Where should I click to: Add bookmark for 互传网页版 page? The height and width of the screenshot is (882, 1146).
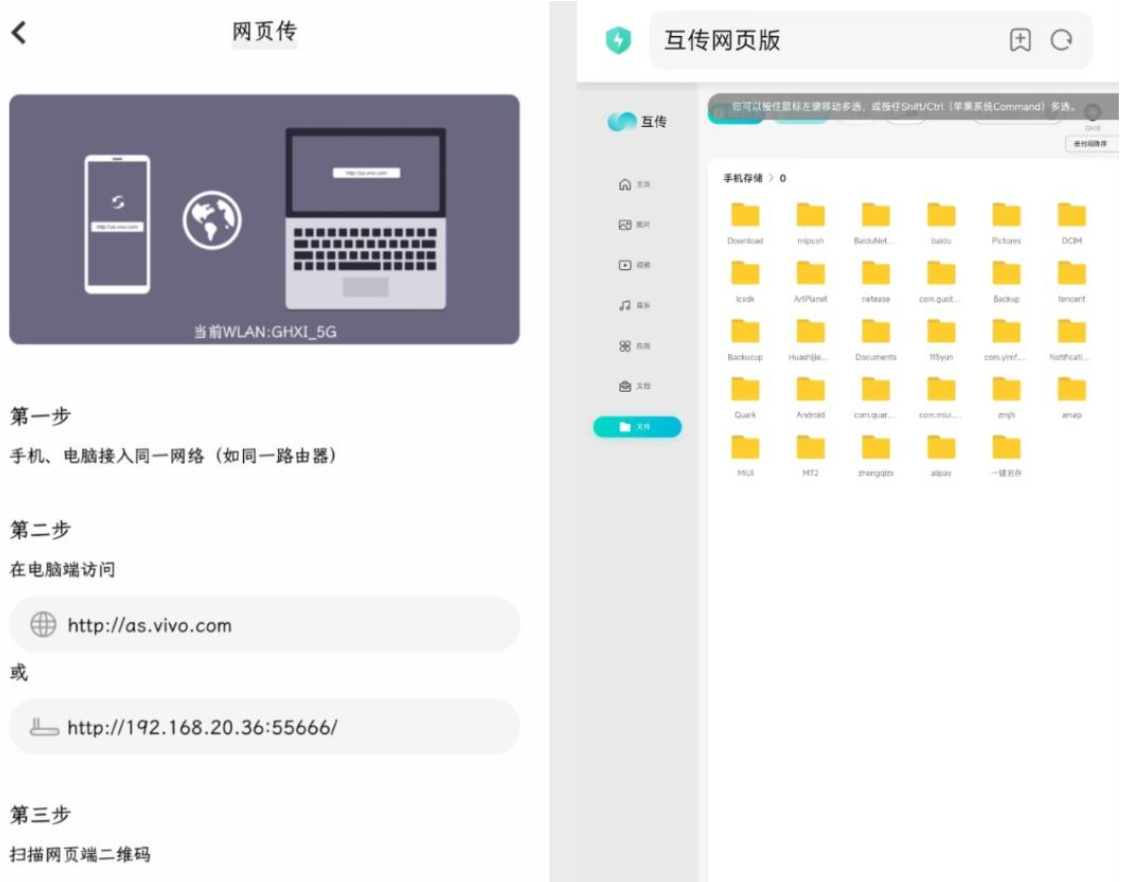1020,39
